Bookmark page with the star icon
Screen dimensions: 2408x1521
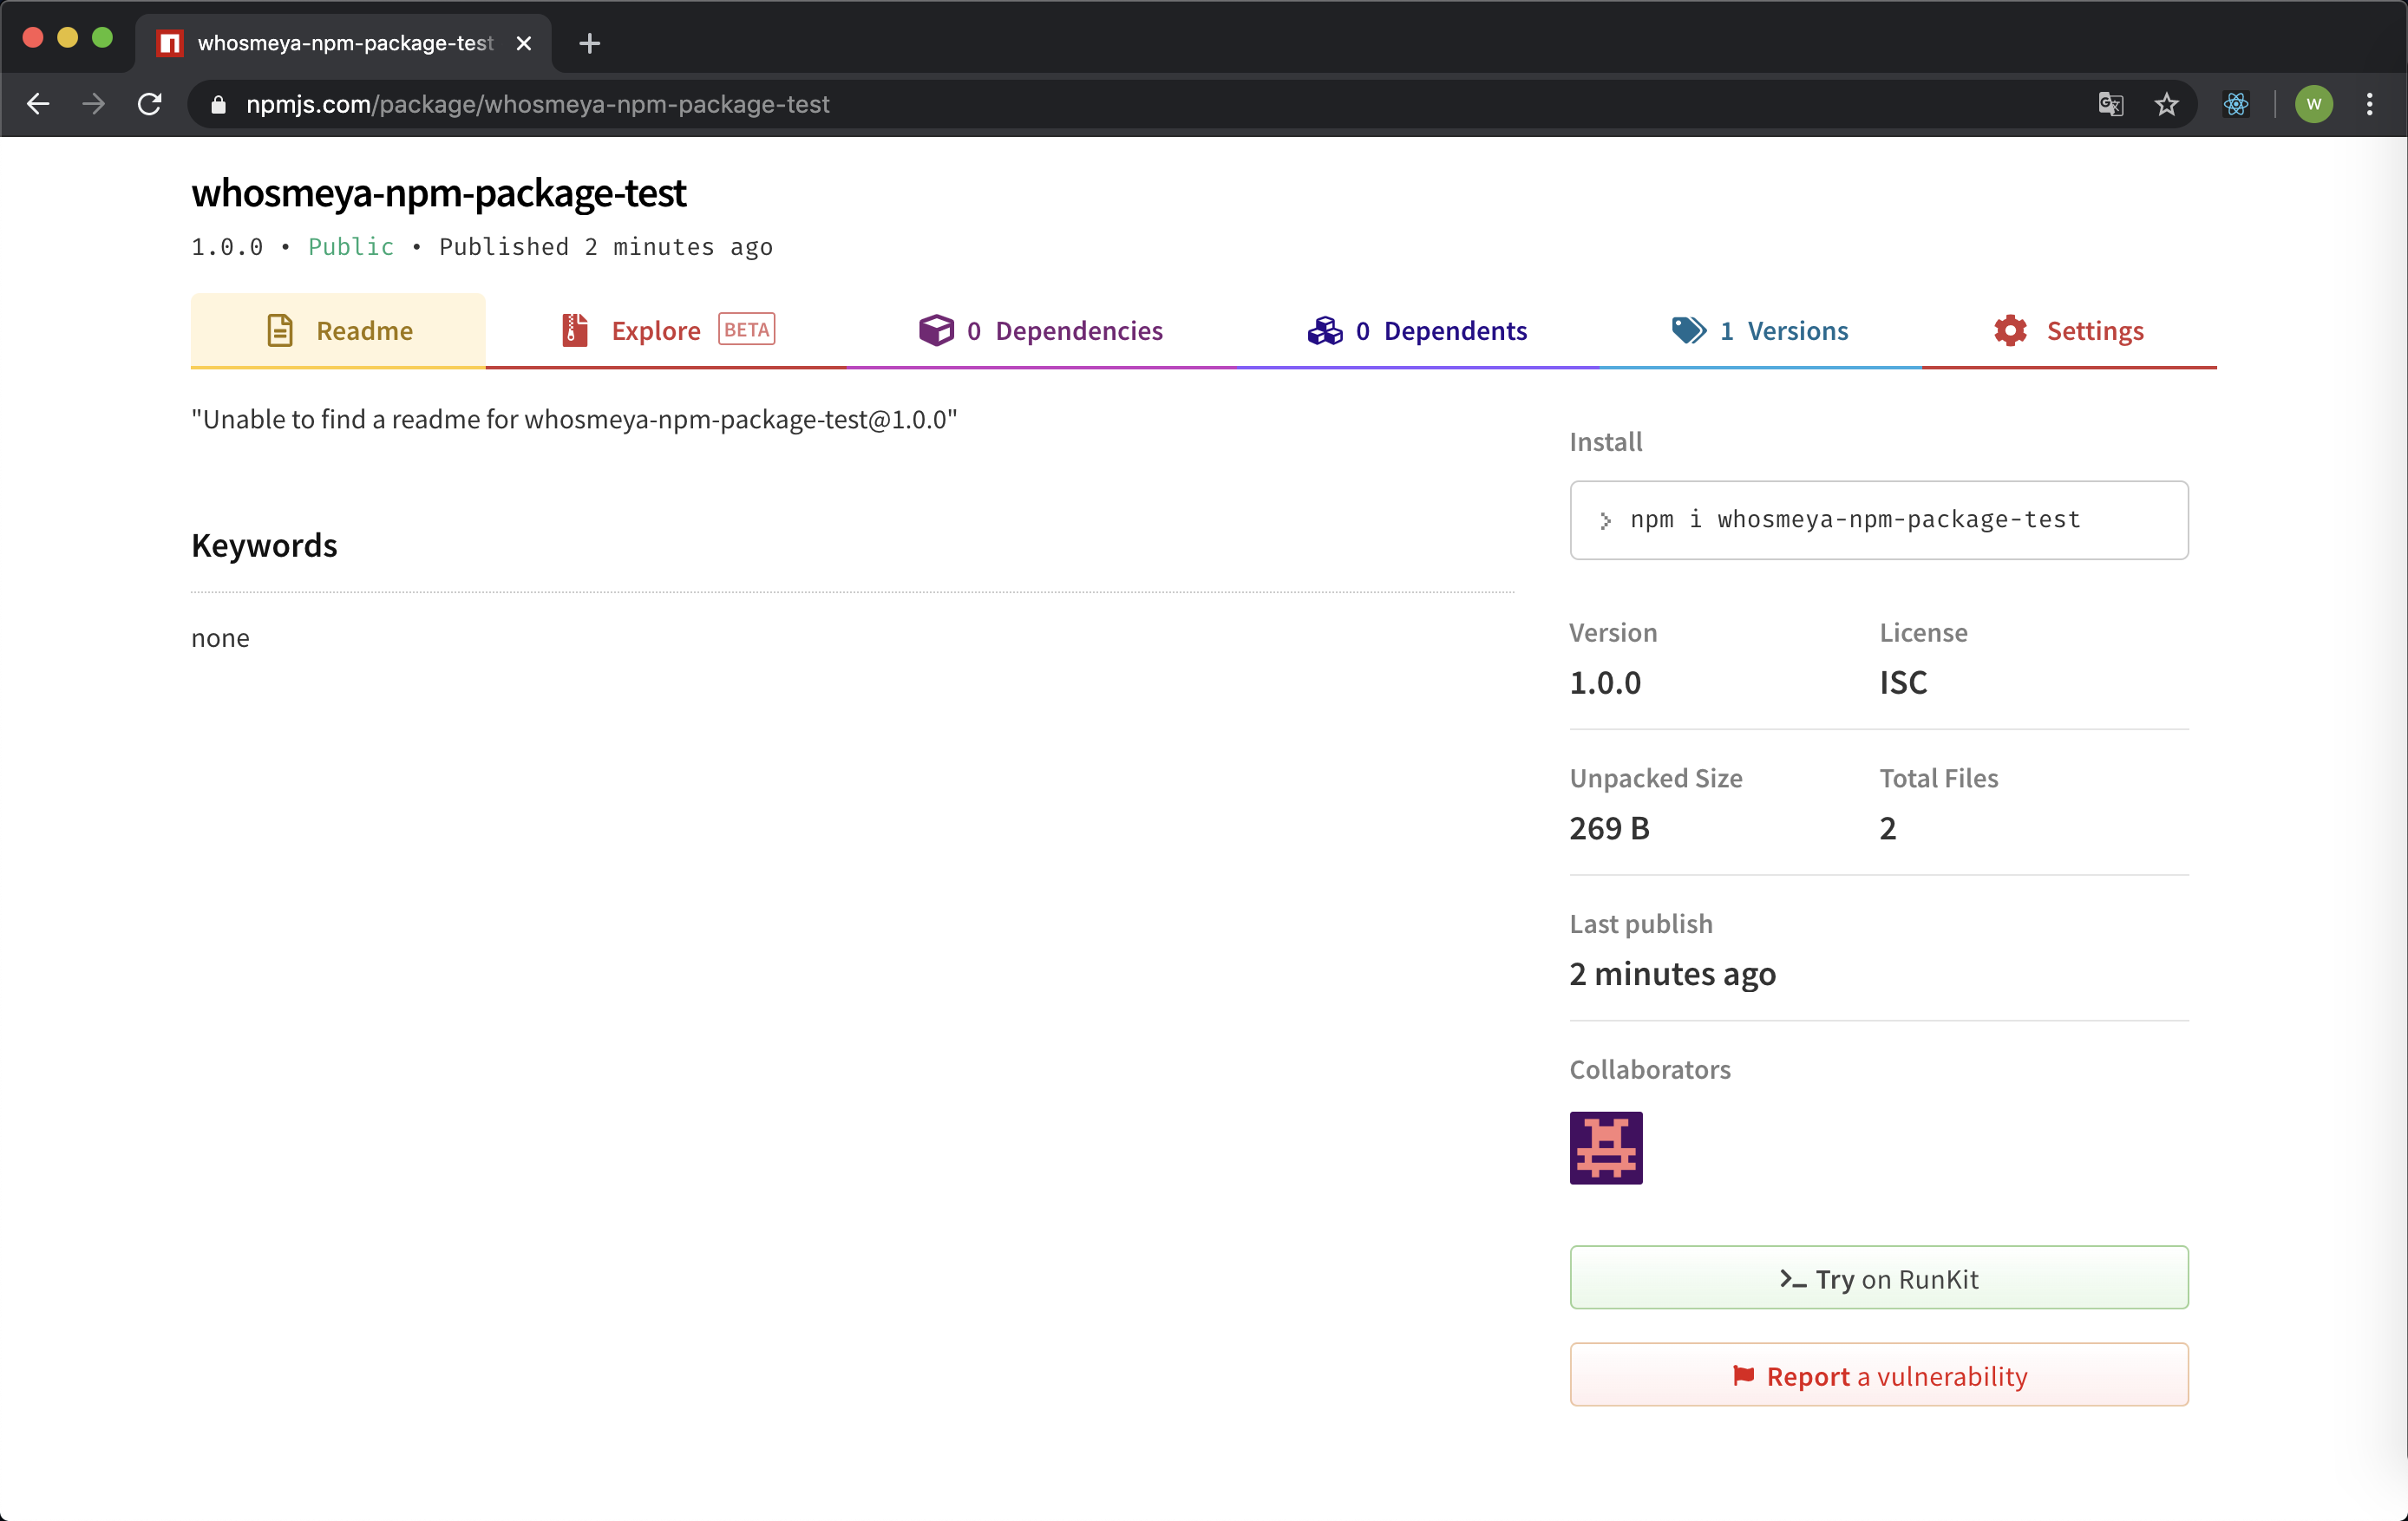(2166, 104)
